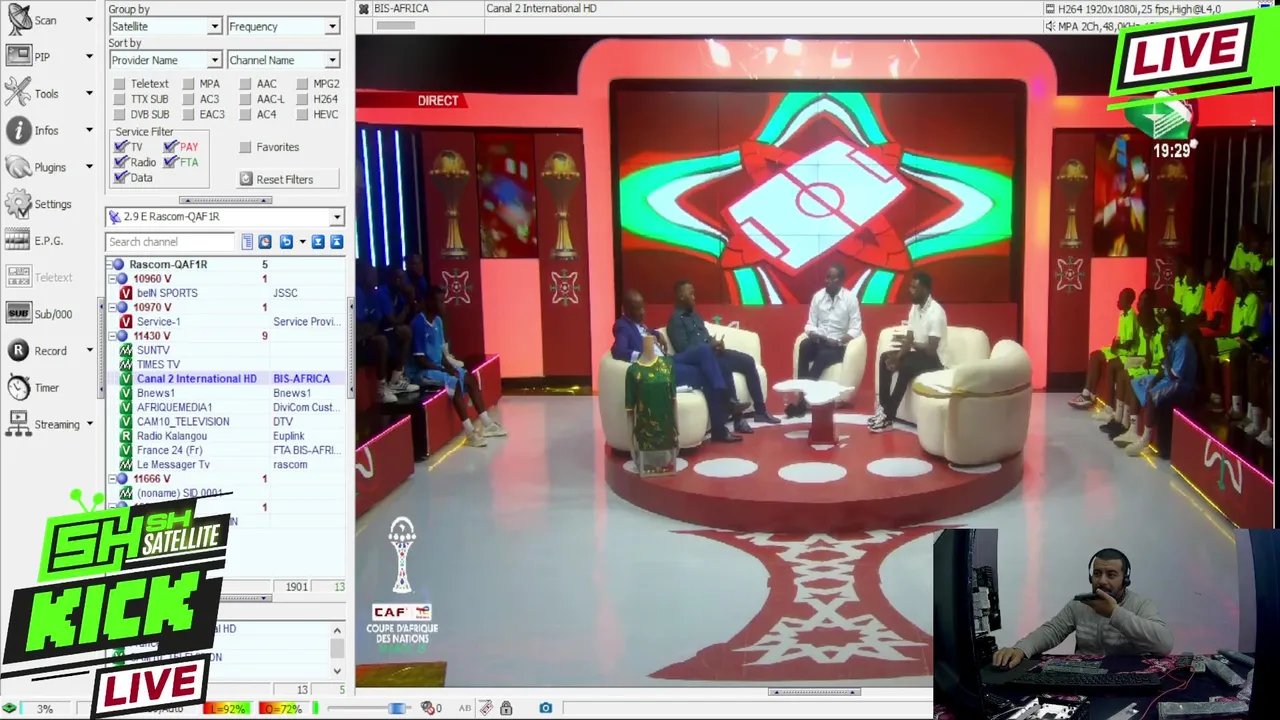The width and height of the screenshot is (1280, 720).
Task: Tick the H264 filter checkbox
Action: click(x=302, y=99)
